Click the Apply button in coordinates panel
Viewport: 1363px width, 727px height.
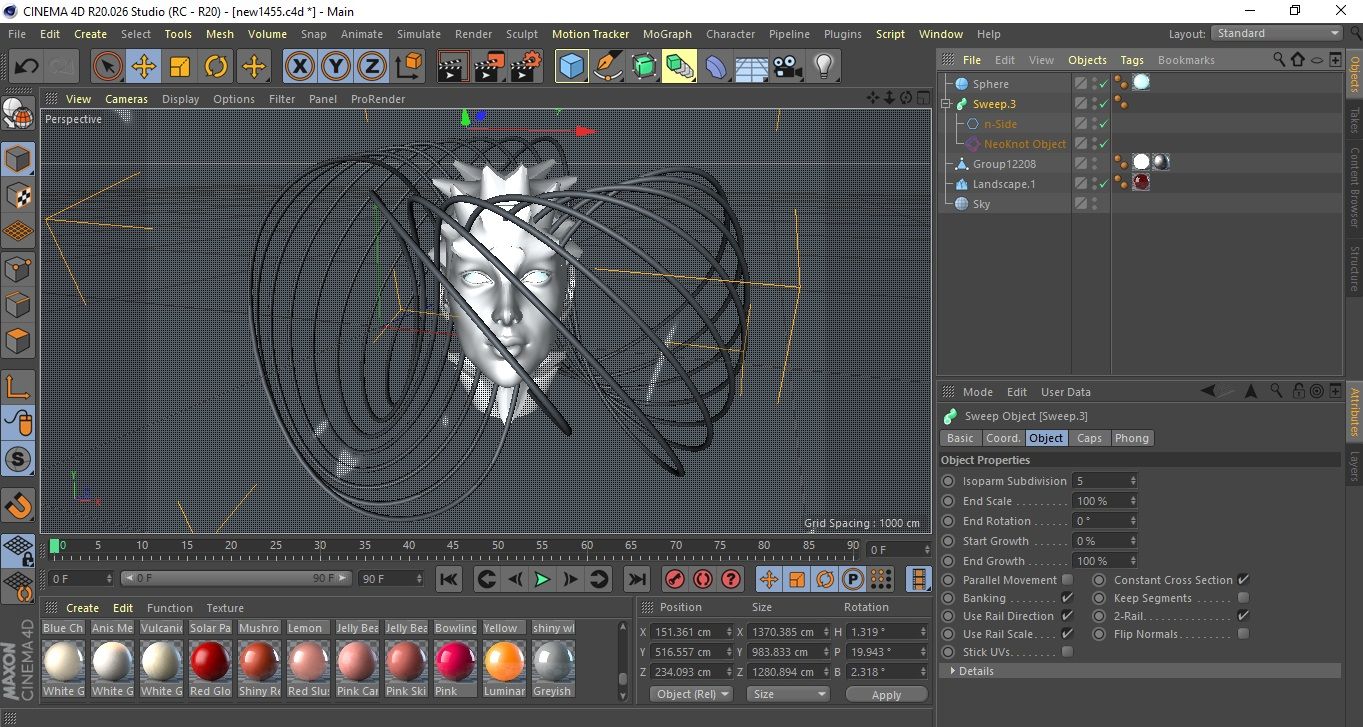[886, 694]
